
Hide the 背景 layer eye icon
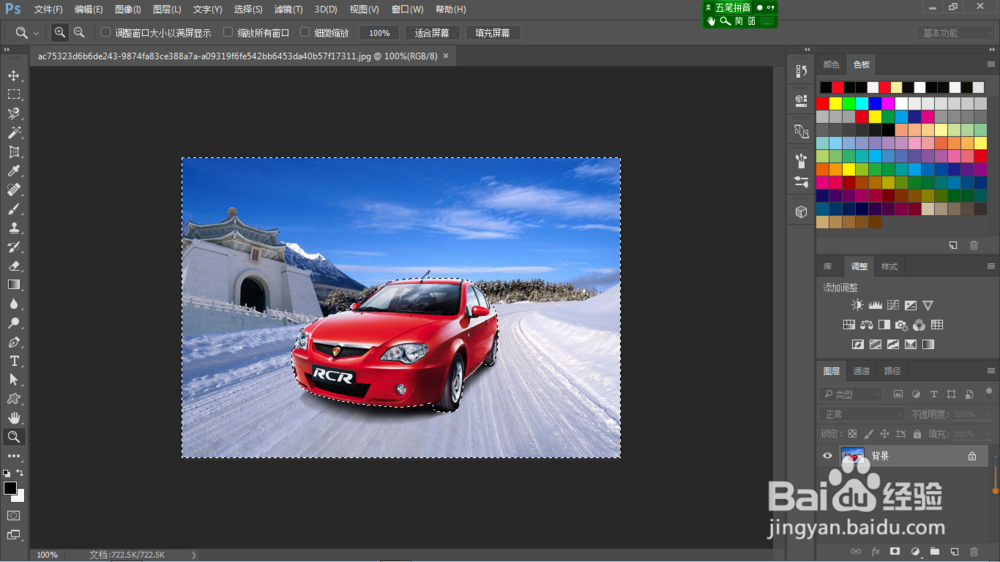coord(827,455)
